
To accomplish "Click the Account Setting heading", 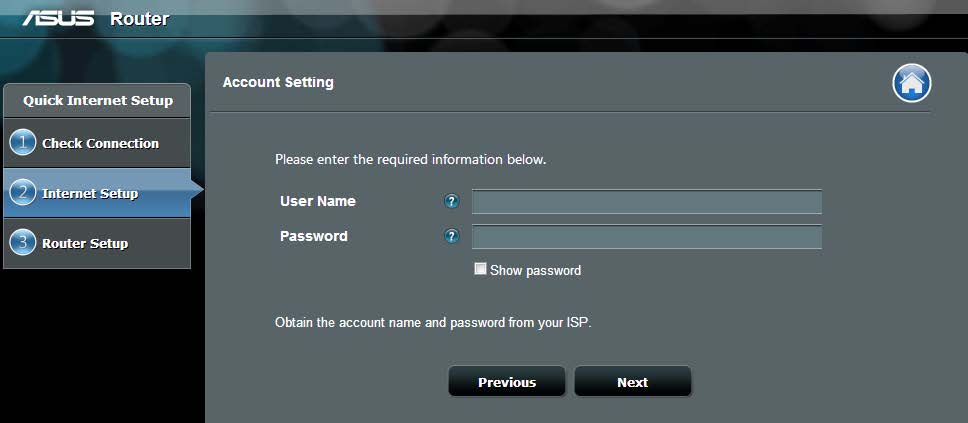I will pos(278,82).
